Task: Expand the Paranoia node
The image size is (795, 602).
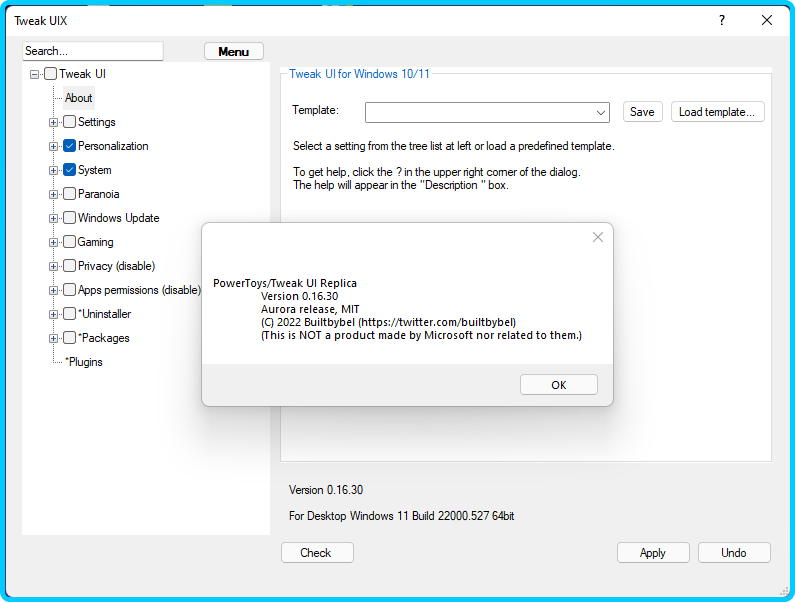Action: (53, 194)
